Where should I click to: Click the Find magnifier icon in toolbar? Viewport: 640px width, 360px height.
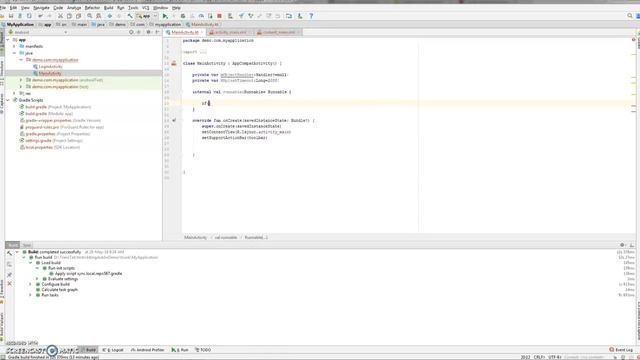[89, 16]
